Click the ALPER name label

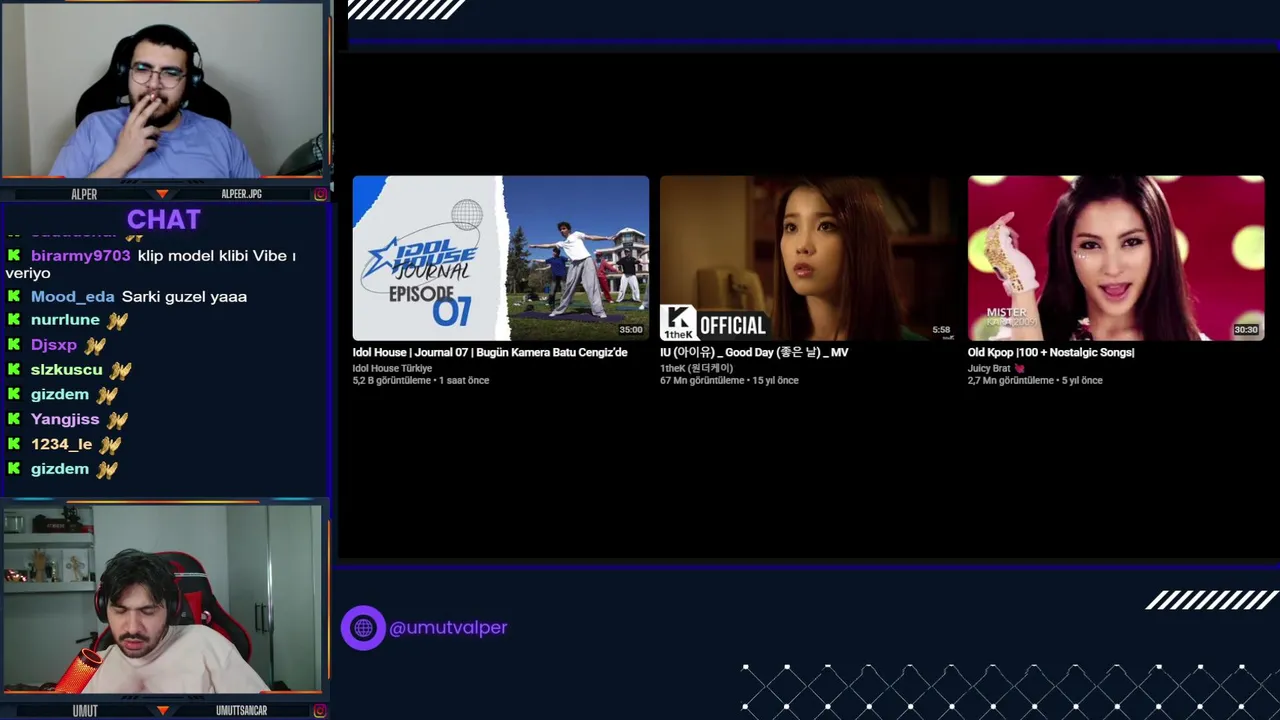[84, 194]
